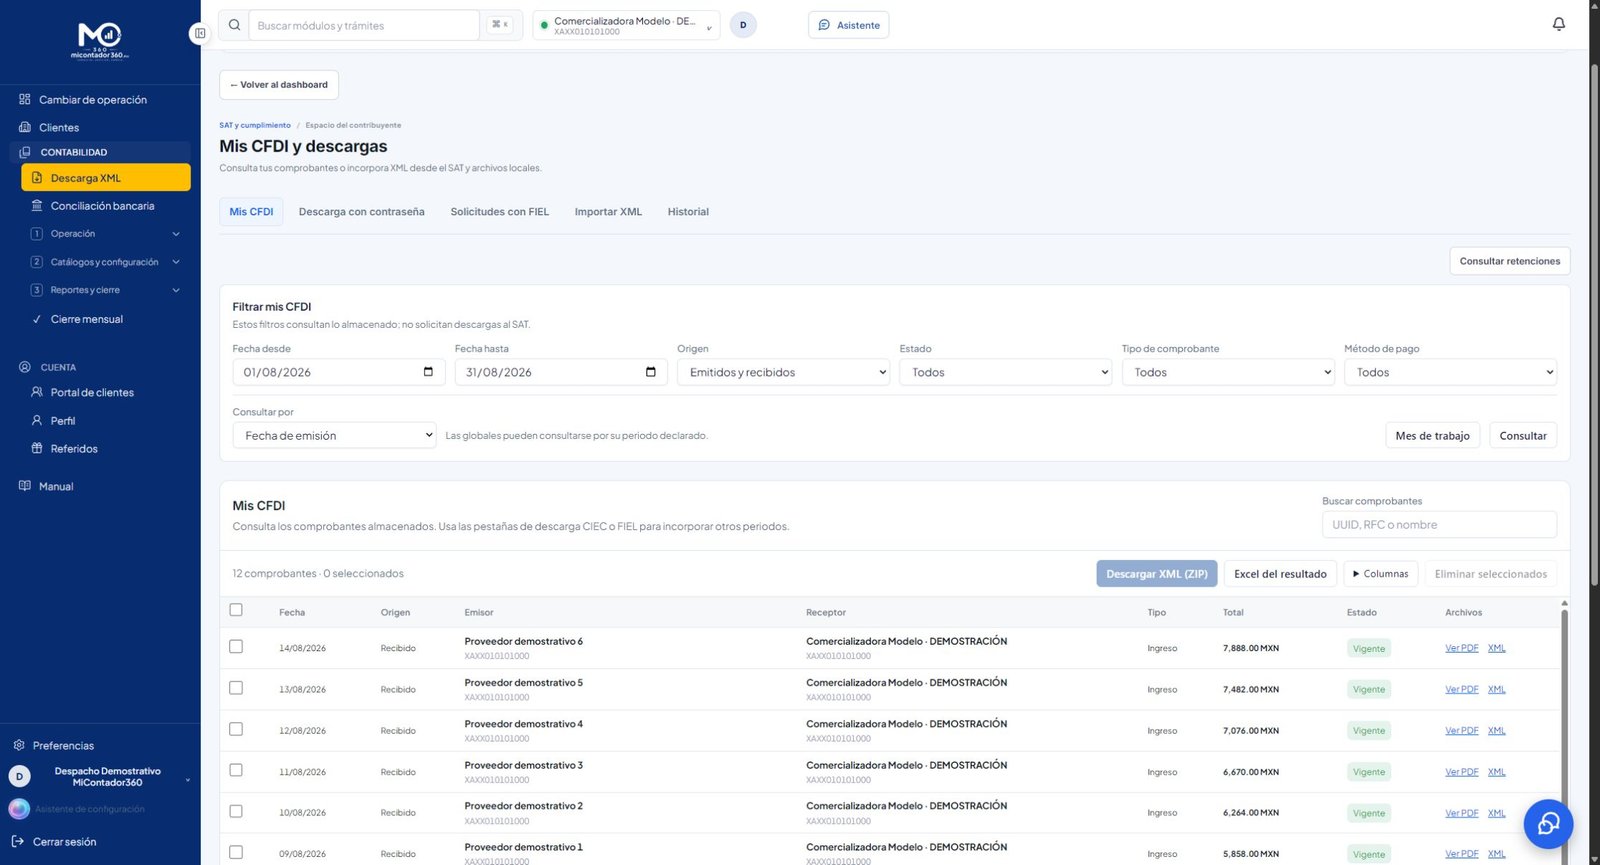This screenshot has width=1600, height=865.
Task: Click the MiContador360 logo
Action: [x=100, y=40]
